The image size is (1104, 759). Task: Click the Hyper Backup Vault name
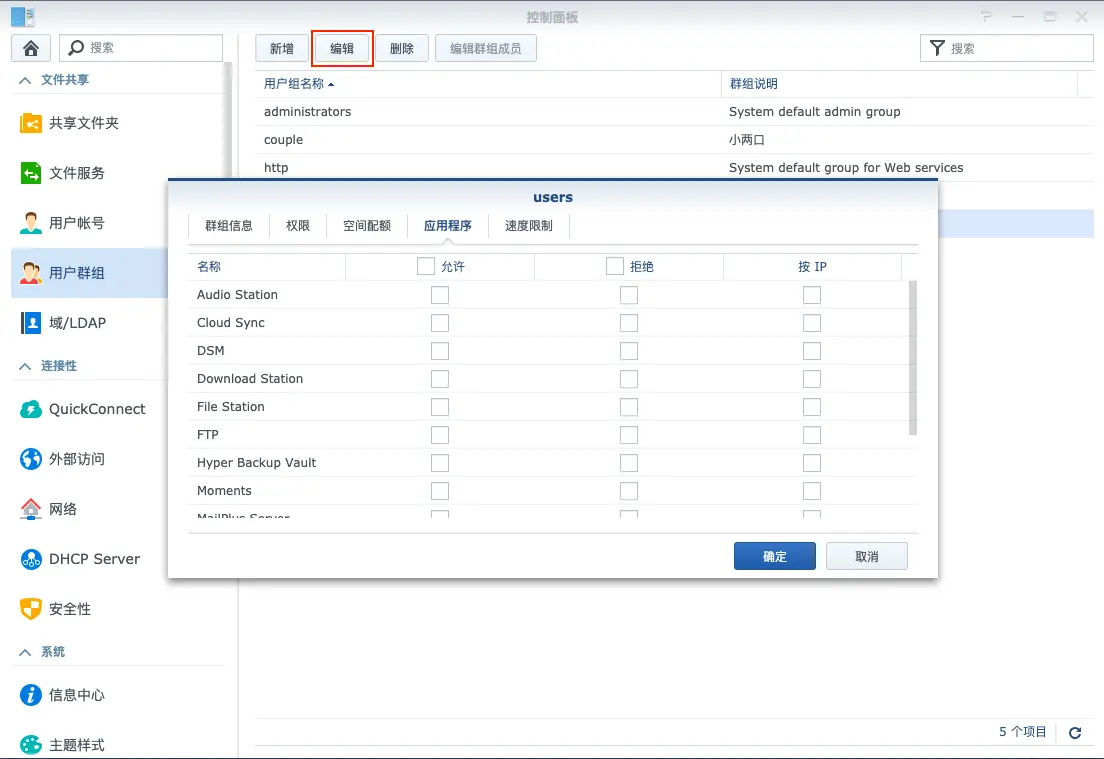pyautogui.click(x=256, y=463)
